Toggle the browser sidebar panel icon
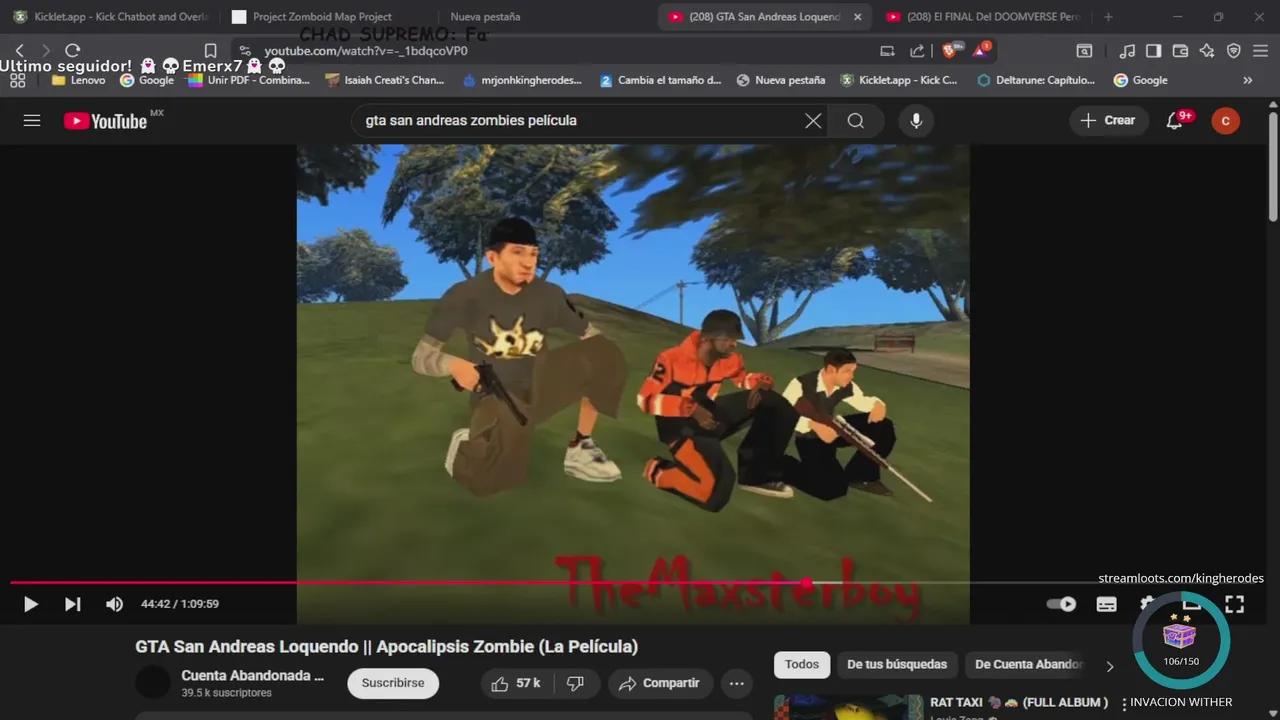1280x720 pixels. click(1153, 51)
